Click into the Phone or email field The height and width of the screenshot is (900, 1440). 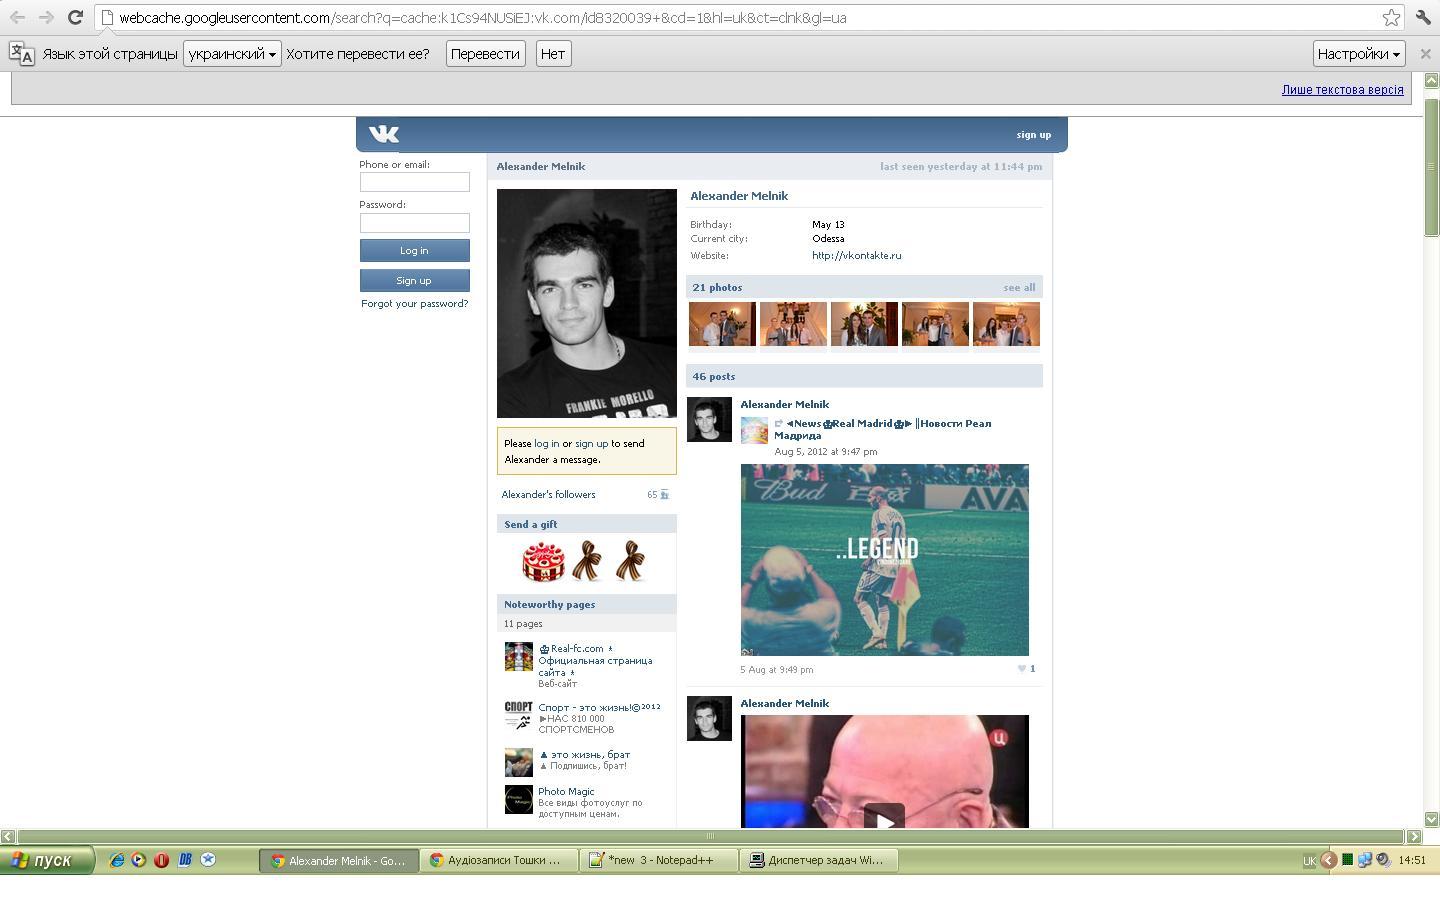(414, 182)
